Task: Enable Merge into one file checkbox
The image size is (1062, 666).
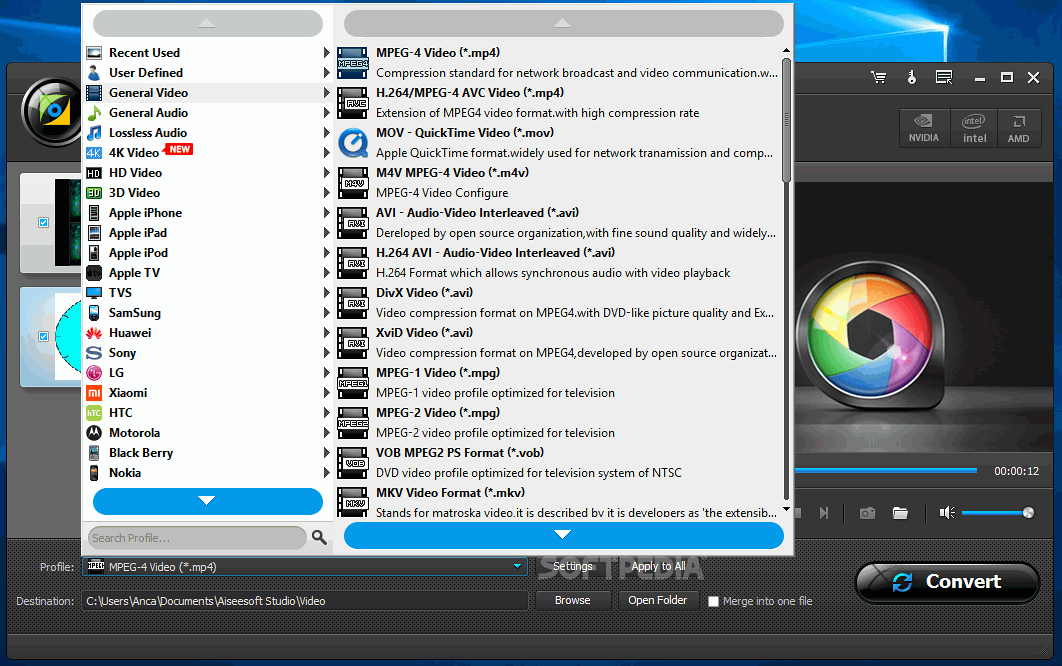Action: [713, 601]
